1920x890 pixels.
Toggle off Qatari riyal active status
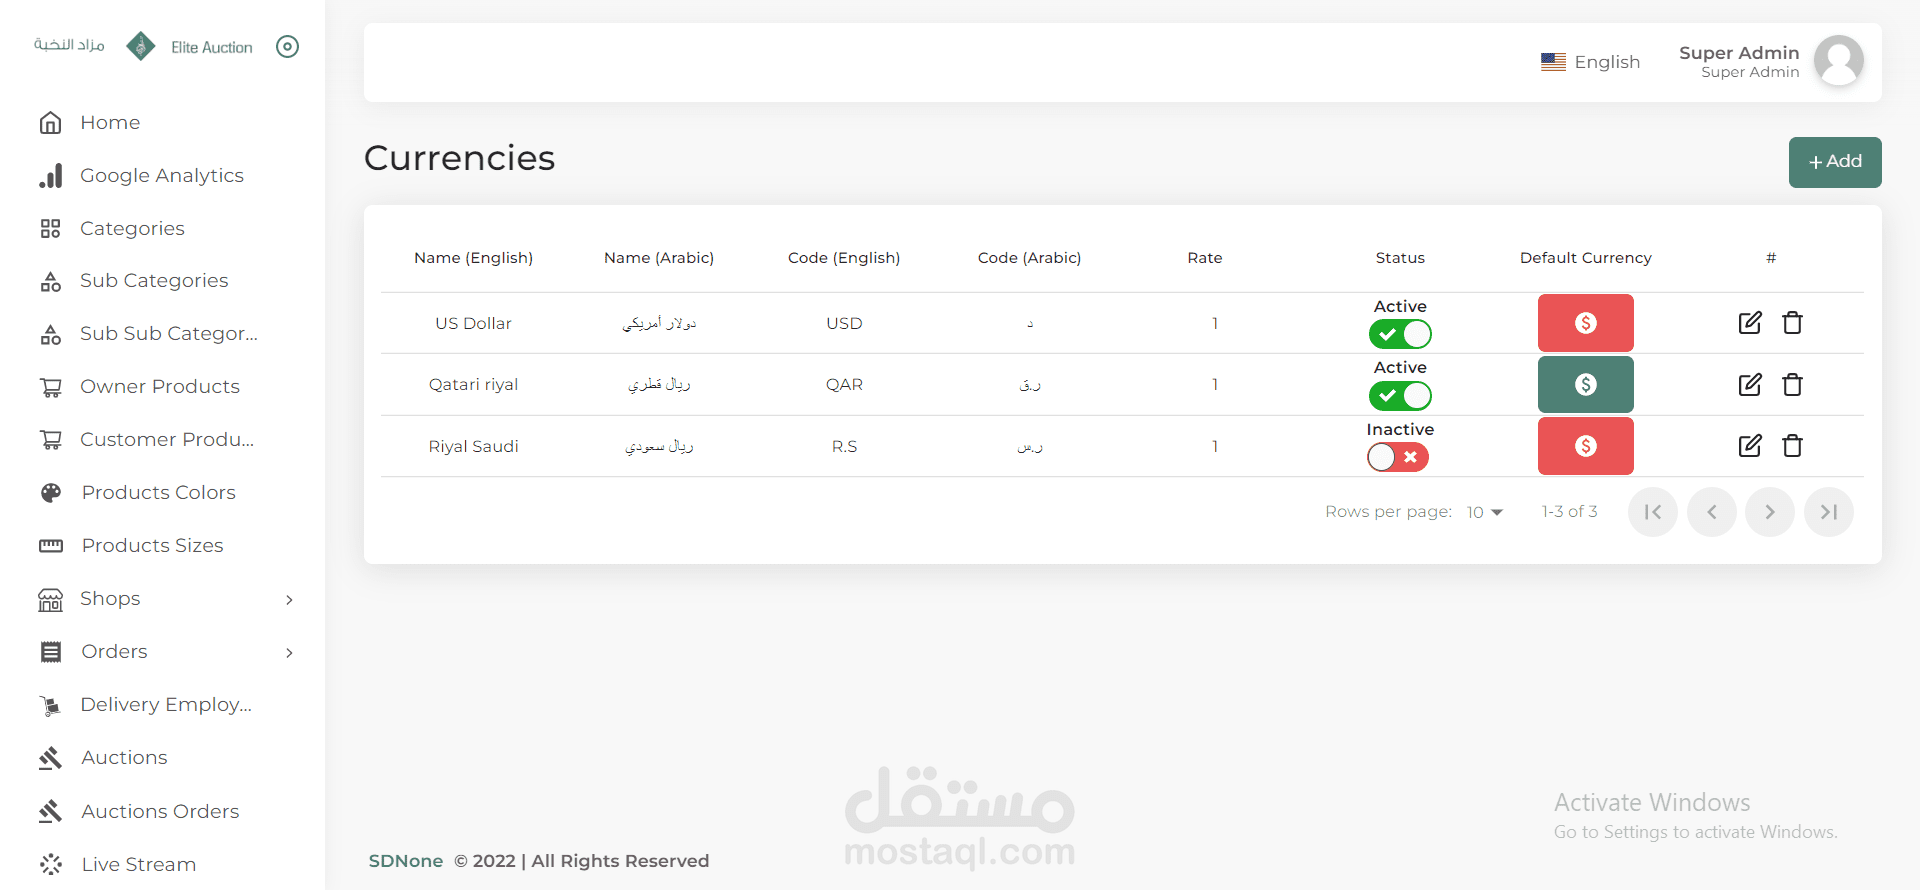pos(1400,396)
